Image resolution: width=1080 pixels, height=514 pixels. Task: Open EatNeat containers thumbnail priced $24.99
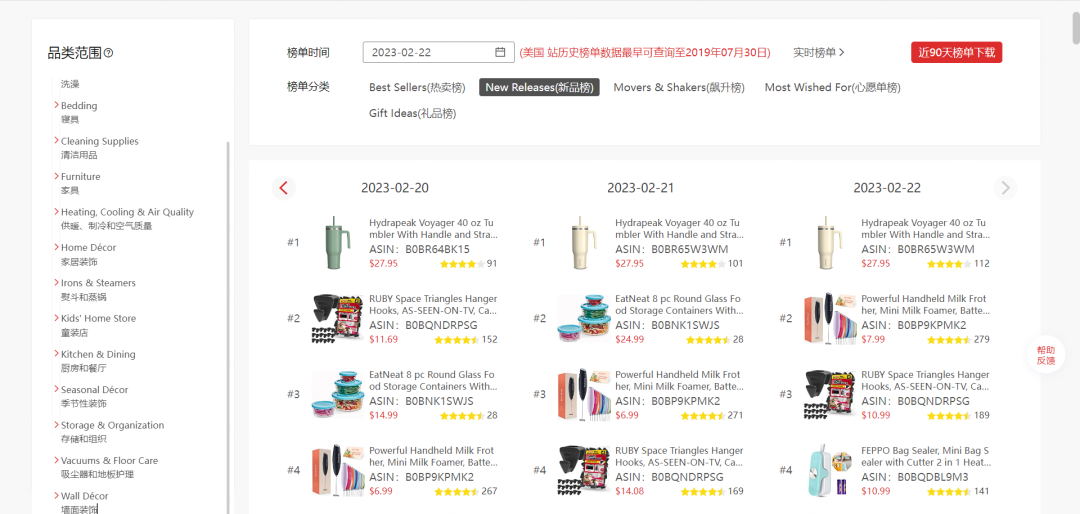pos(583,318)
